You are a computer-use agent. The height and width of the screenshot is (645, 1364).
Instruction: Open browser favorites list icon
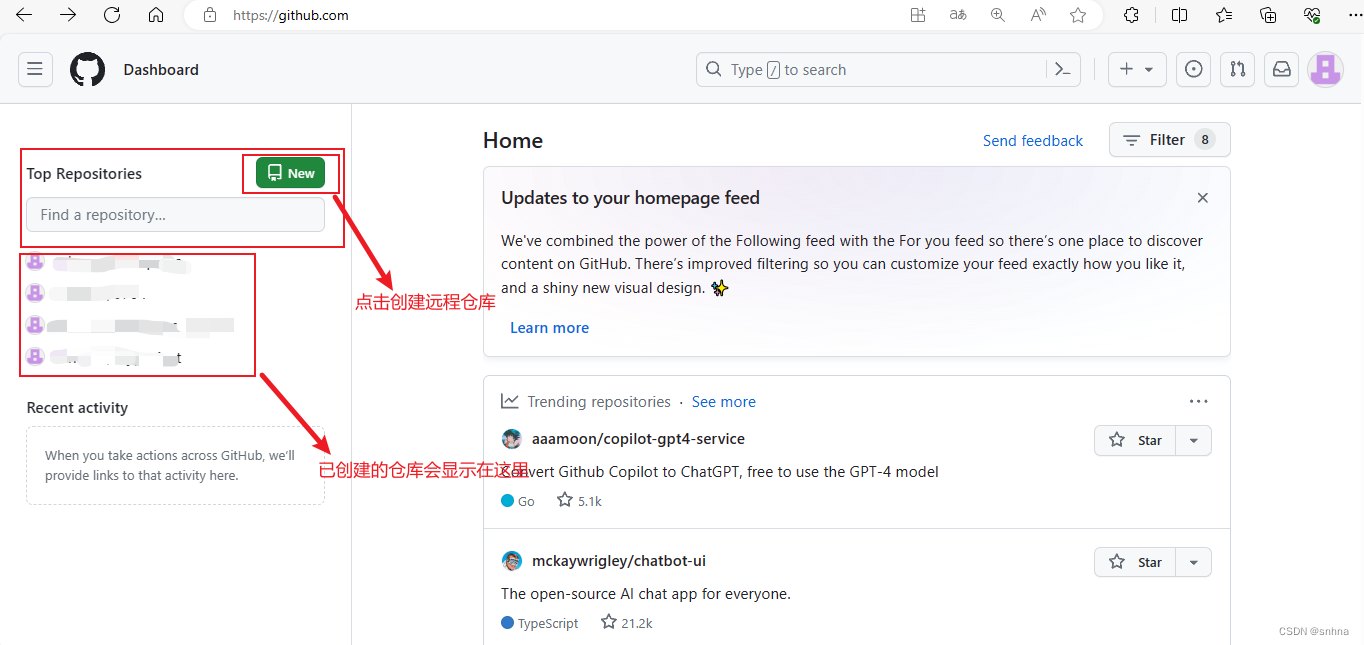point(1224,15)
